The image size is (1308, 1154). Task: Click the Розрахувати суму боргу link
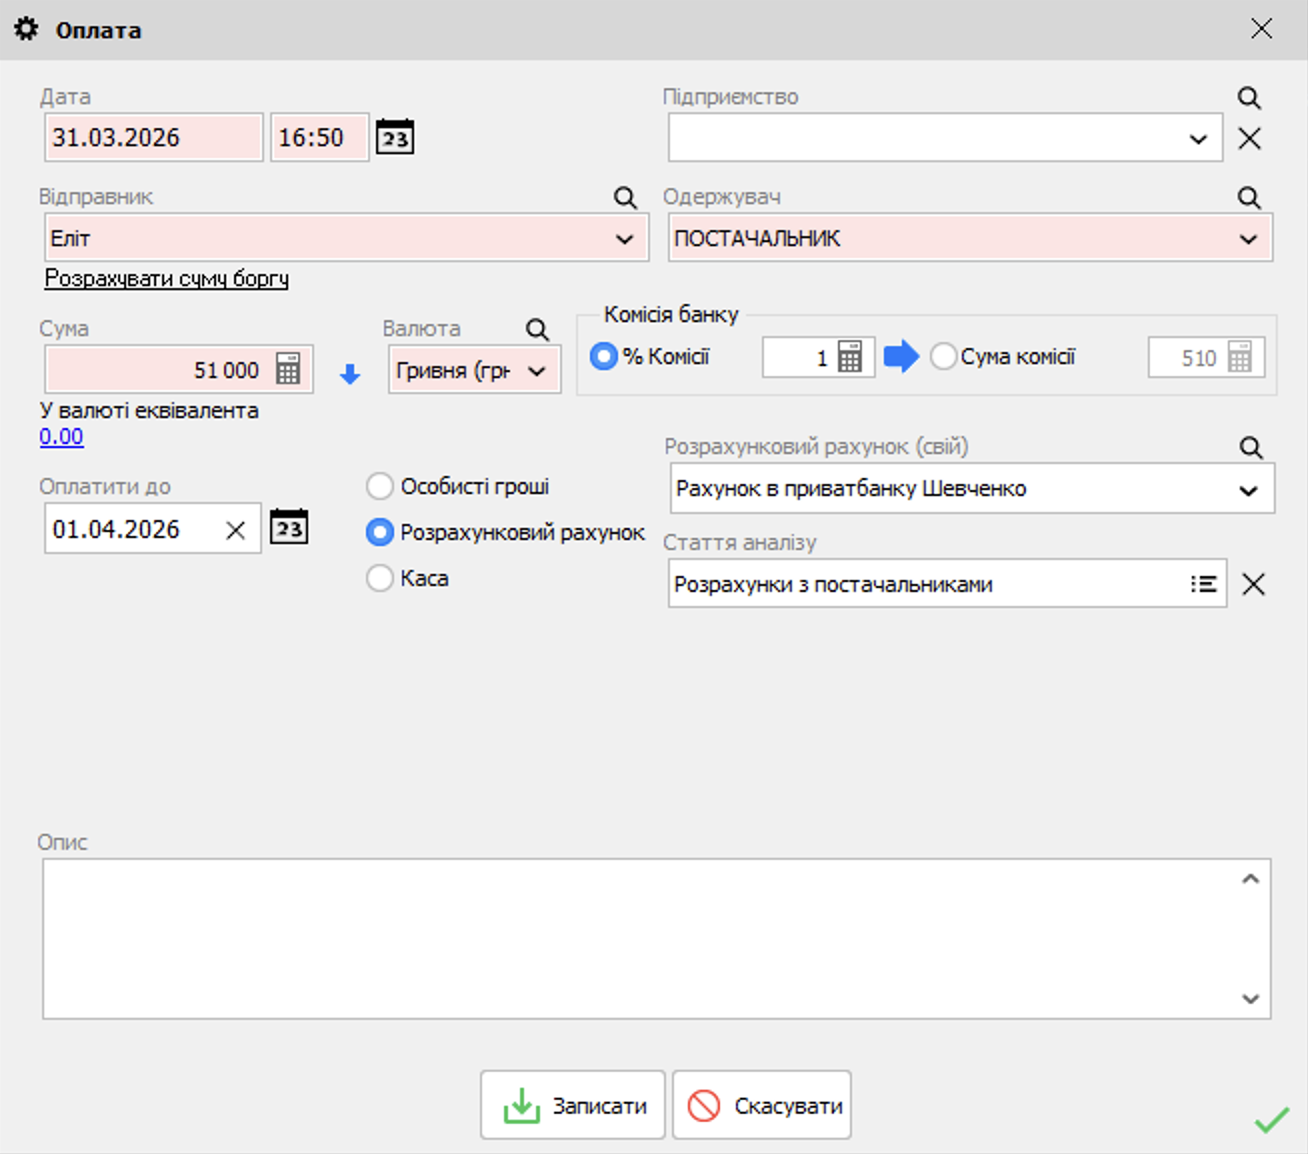pyautogui.click(x=167, y=279)
